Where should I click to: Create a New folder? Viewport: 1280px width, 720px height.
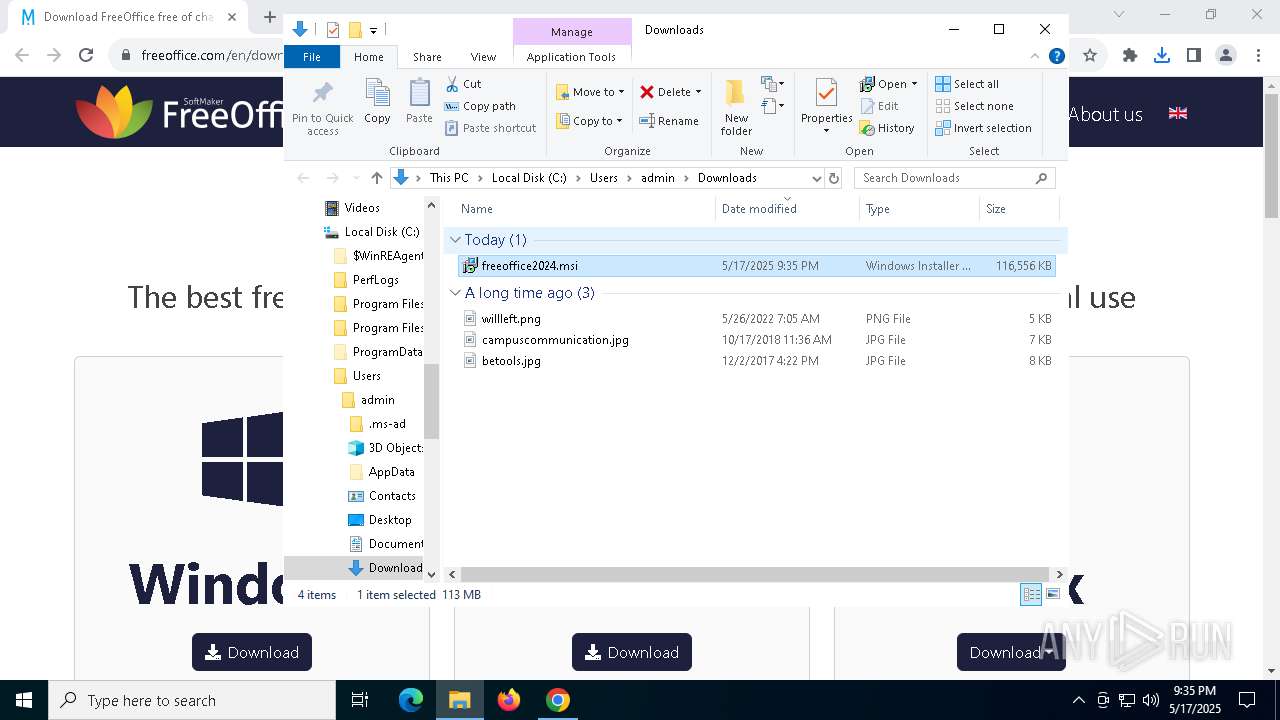point(736,108)
